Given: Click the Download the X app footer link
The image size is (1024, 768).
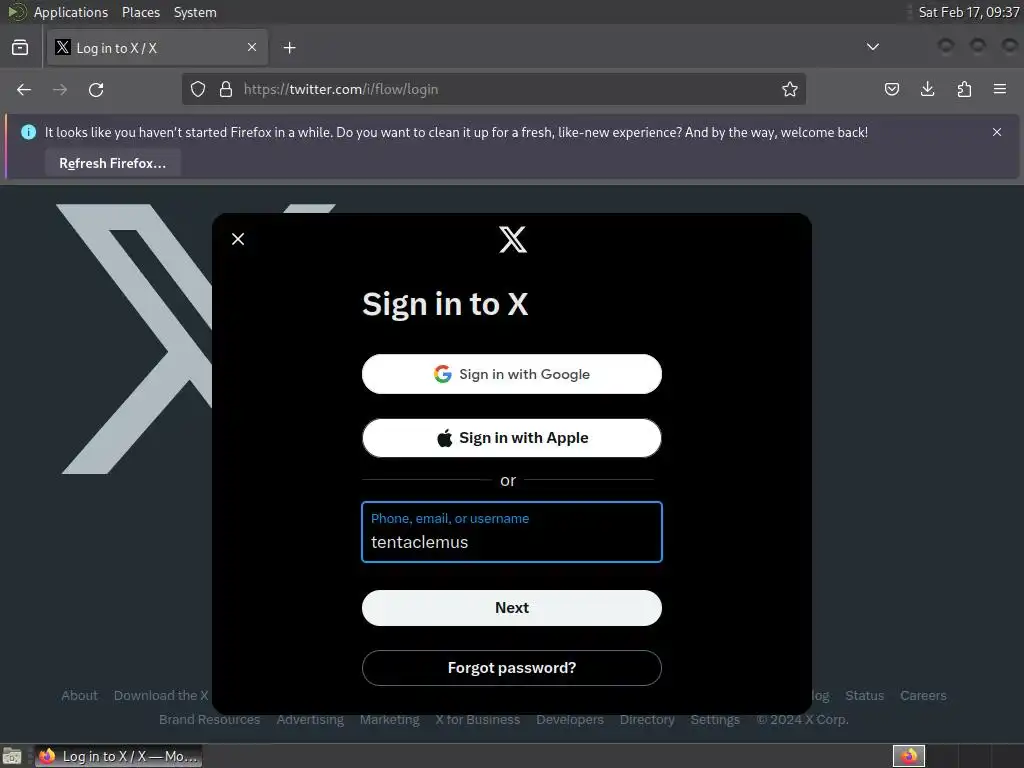Looking at the screenshot, I should [162, 696].
